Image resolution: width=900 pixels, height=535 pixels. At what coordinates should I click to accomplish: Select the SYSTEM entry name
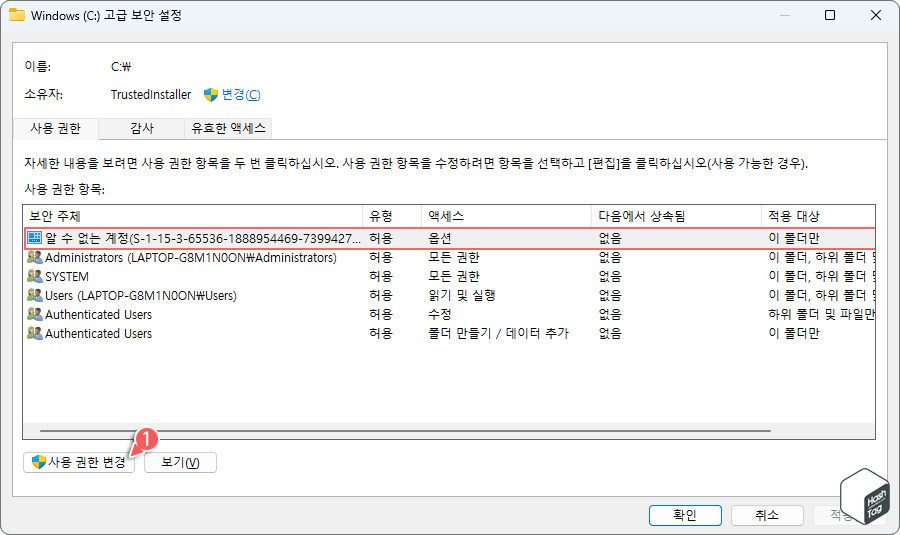click(67, 277)
